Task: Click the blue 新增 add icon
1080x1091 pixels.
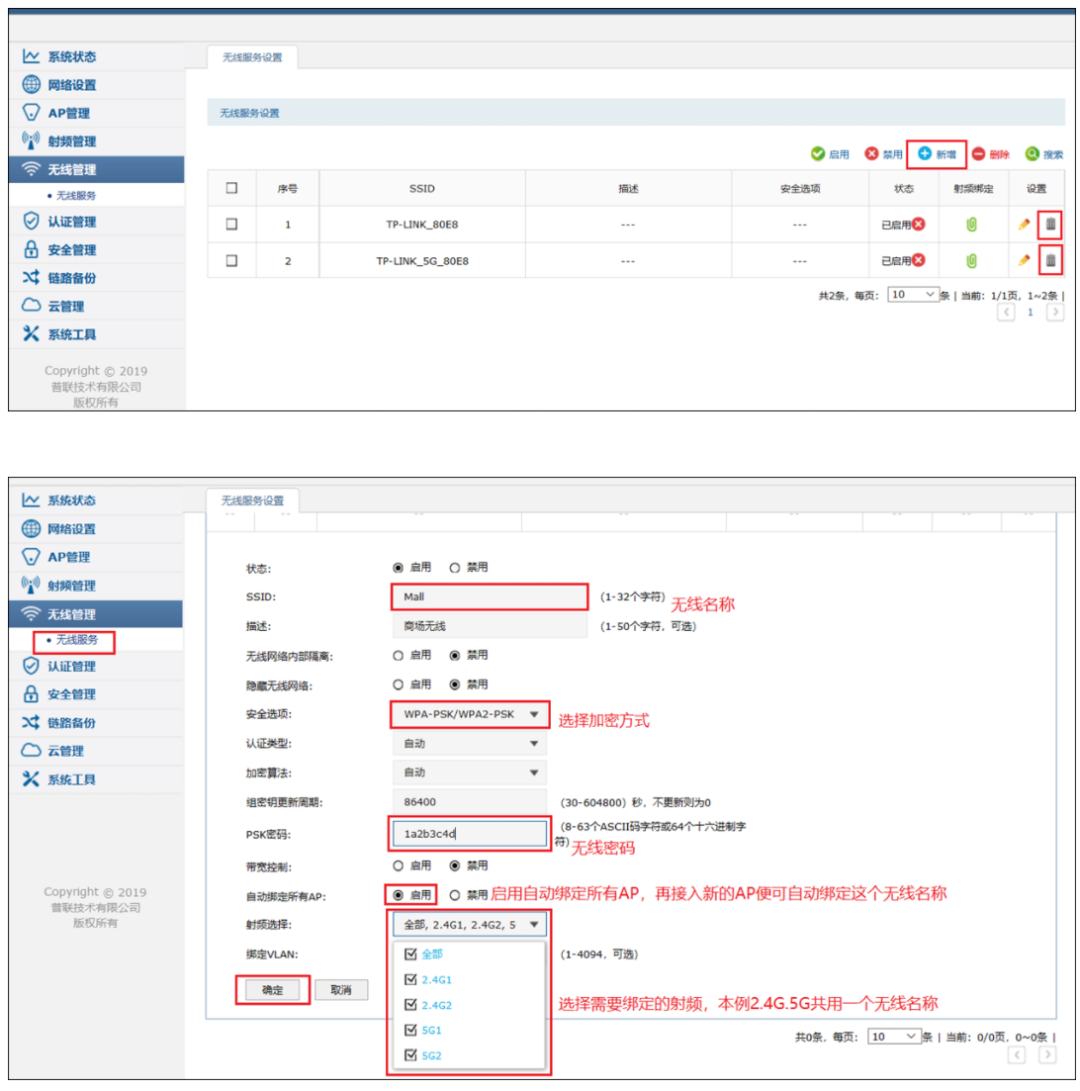Action: (925, 154)
